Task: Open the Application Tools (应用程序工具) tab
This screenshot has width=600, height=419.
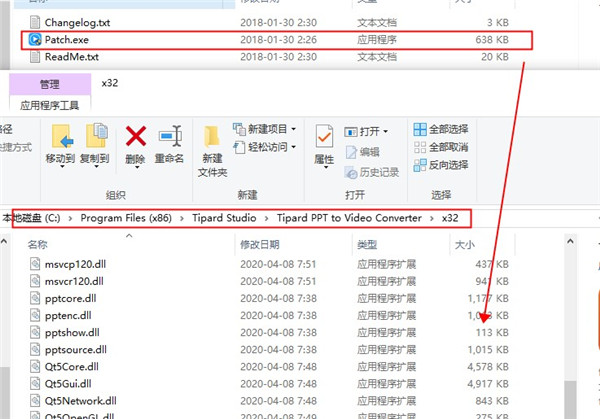Action: click(50, 105)
